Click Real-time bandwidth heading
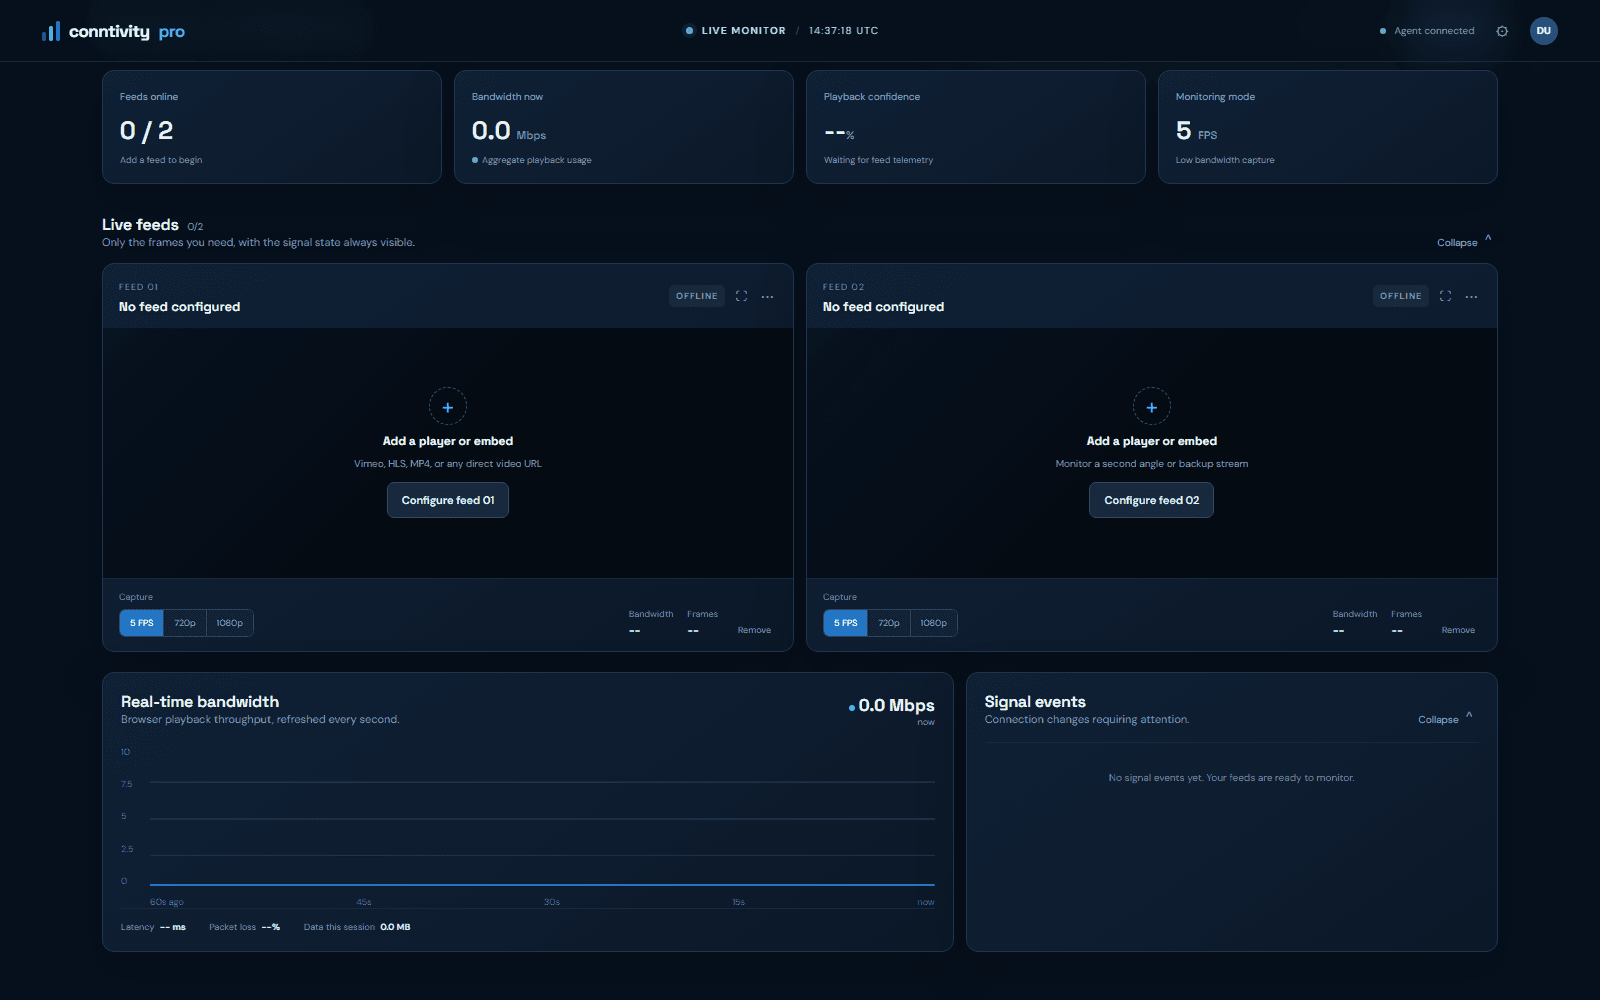 (200, 702)
